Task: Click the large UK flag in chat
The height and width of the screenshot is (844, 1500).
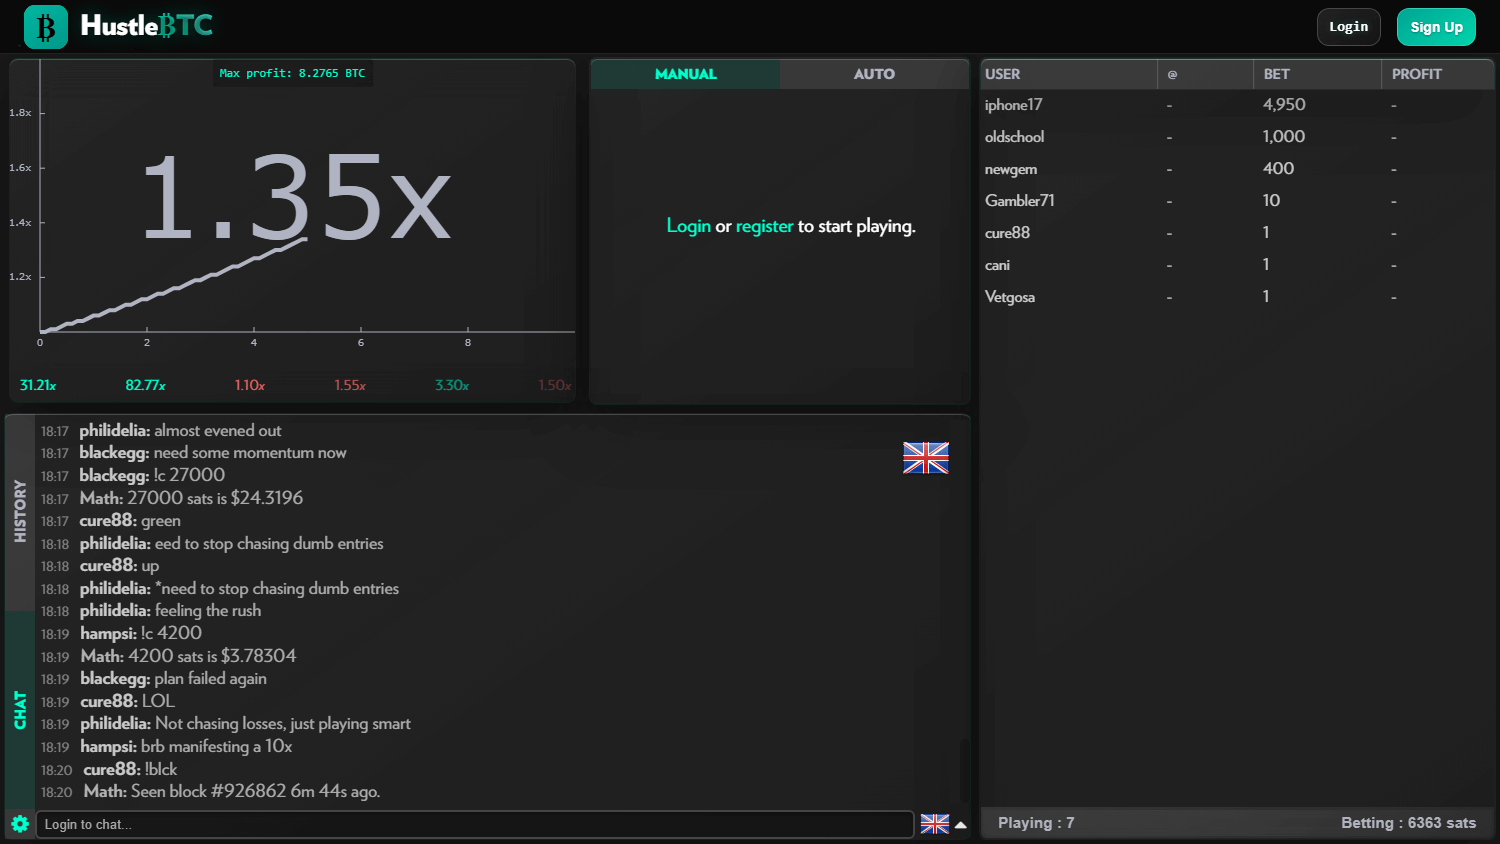Action: (925, 458)
